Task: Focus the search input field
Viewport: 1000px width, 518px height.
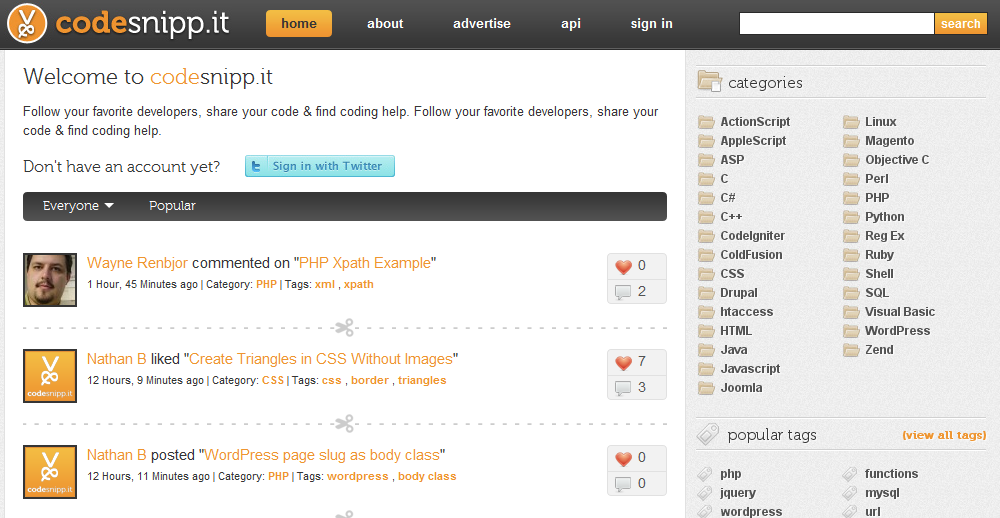Action: click(x=837, y=24)
